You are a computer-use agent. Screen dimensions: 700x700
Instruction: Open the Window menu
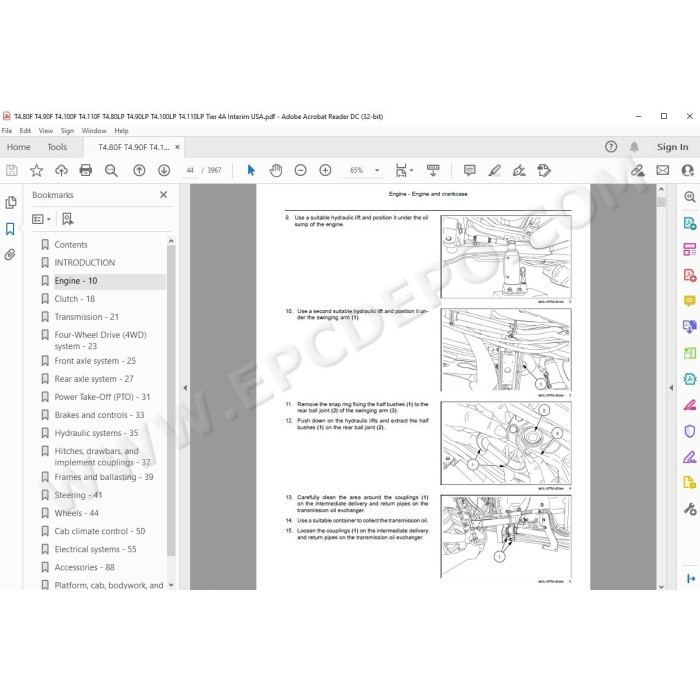pos(94,131)
